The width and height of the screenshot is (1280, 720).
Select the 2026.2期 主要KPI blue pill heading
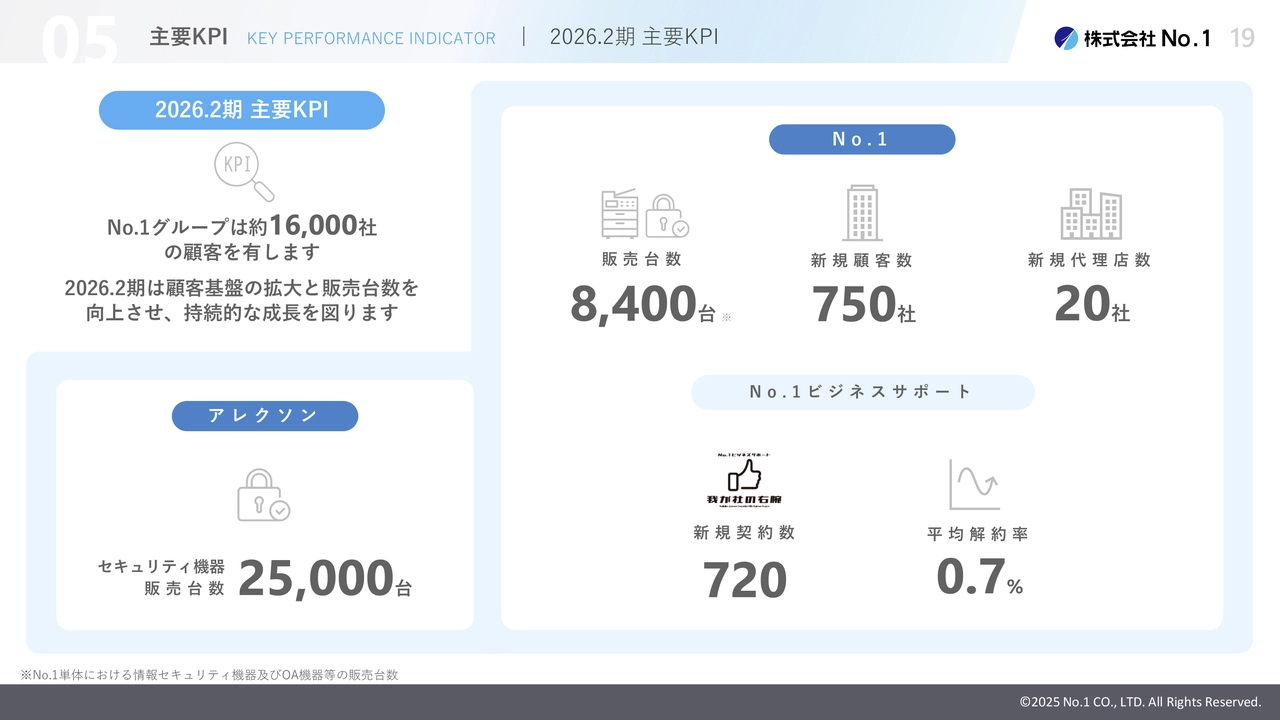coord(242,110)
